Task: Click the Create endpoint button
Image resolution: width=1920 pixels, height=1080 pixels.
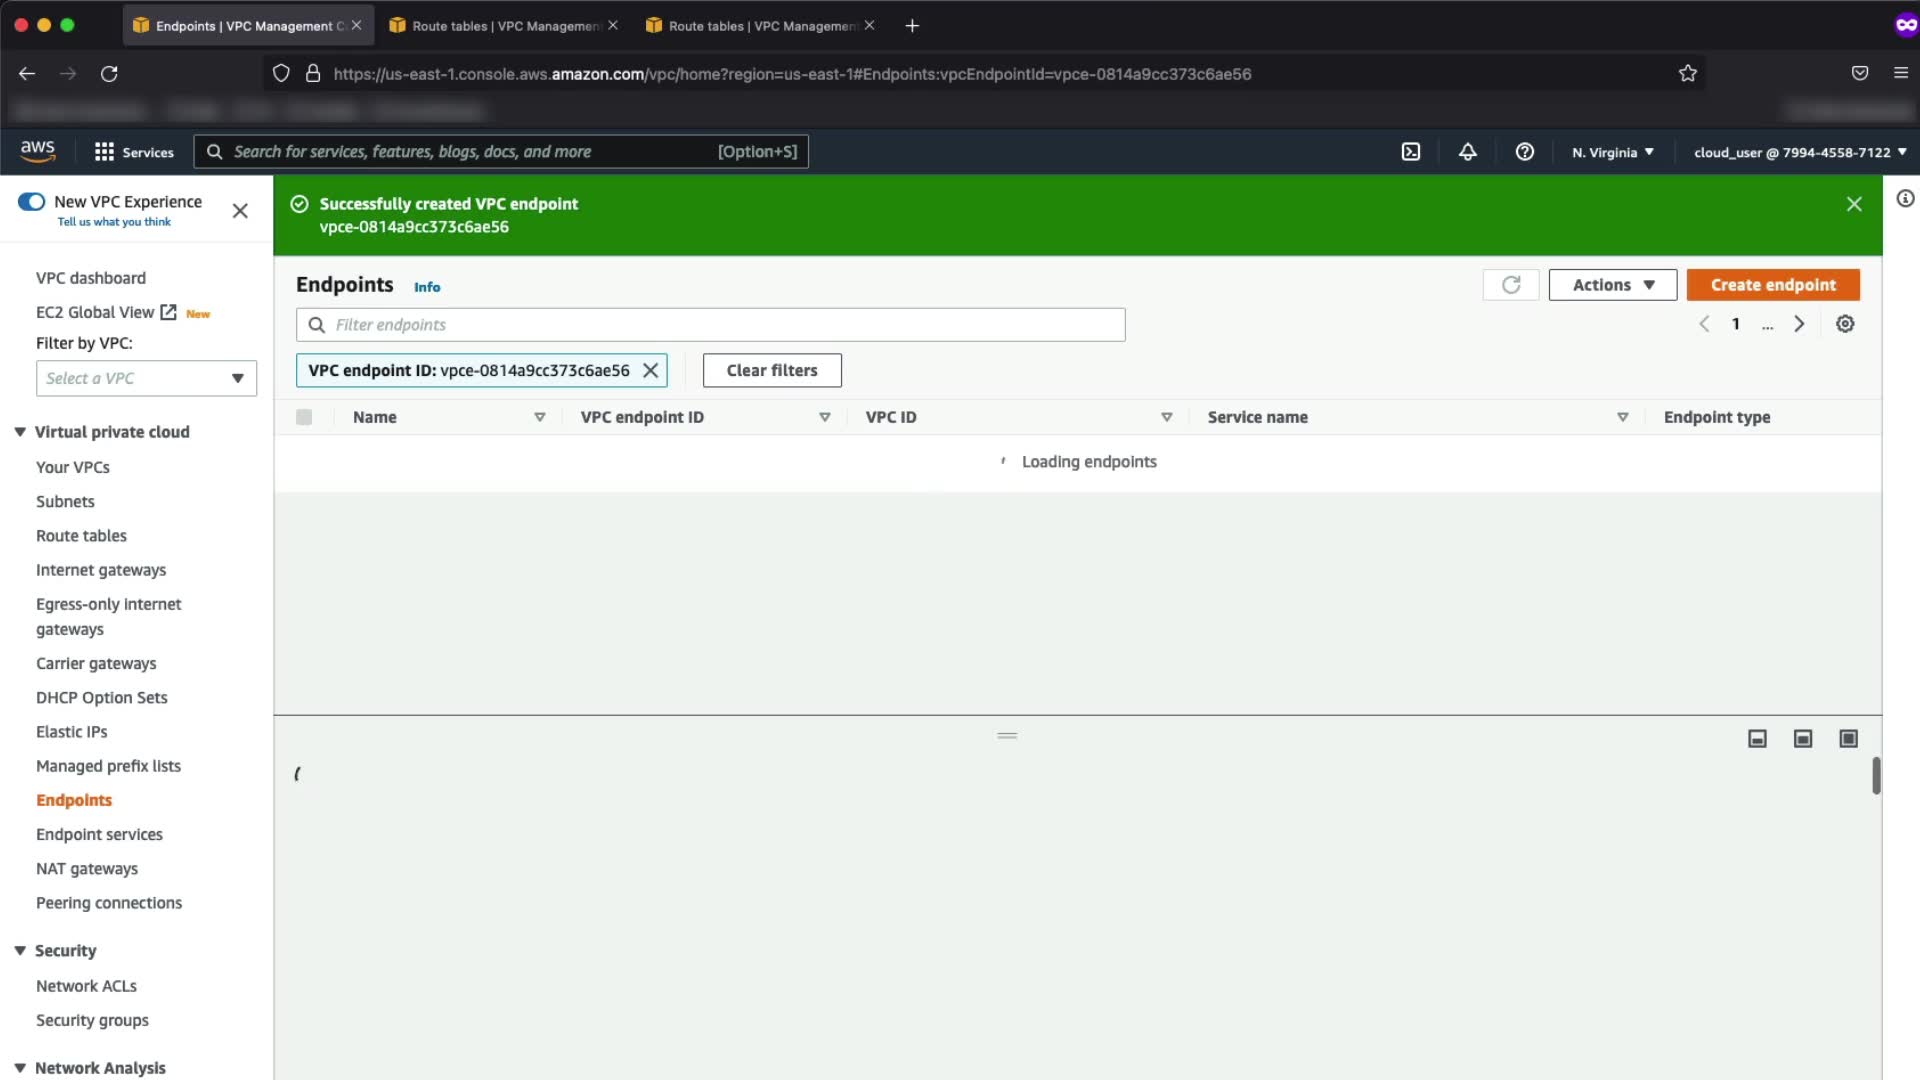Action: (1772, 285)
